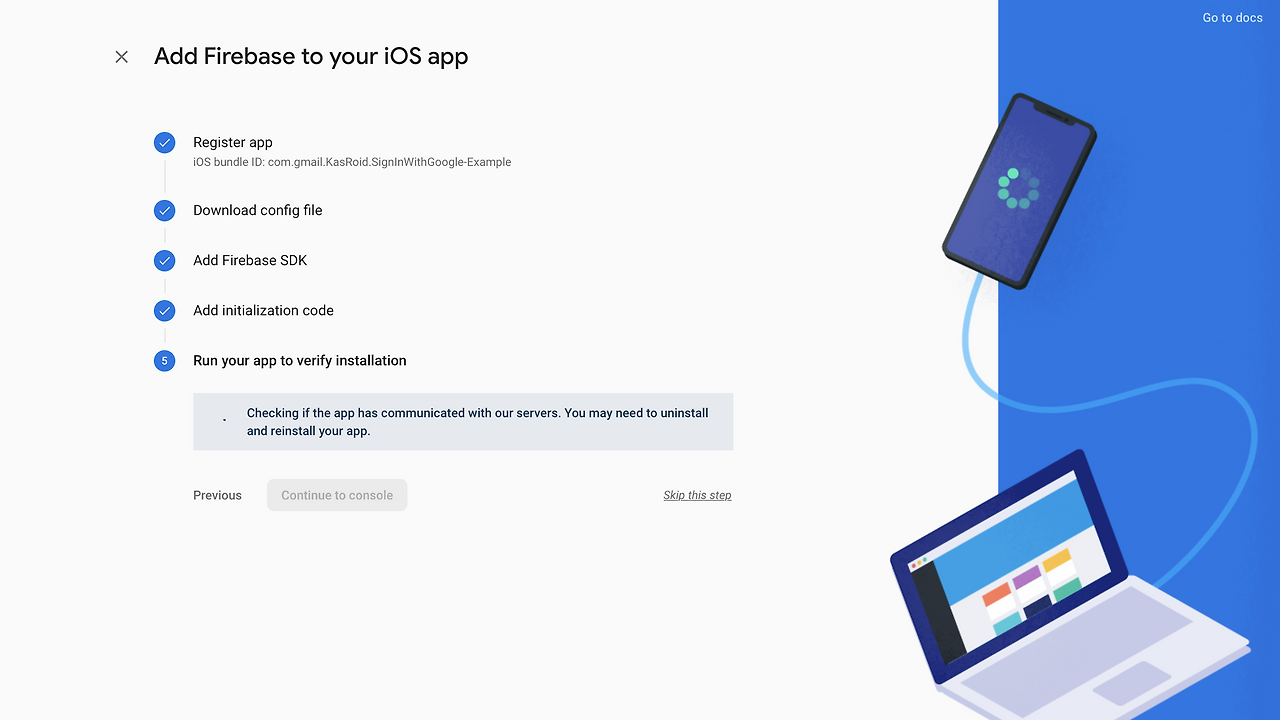1280x720 pixels.
Task: Open the Go to docs link
Action: click(x=1232, y=18)
